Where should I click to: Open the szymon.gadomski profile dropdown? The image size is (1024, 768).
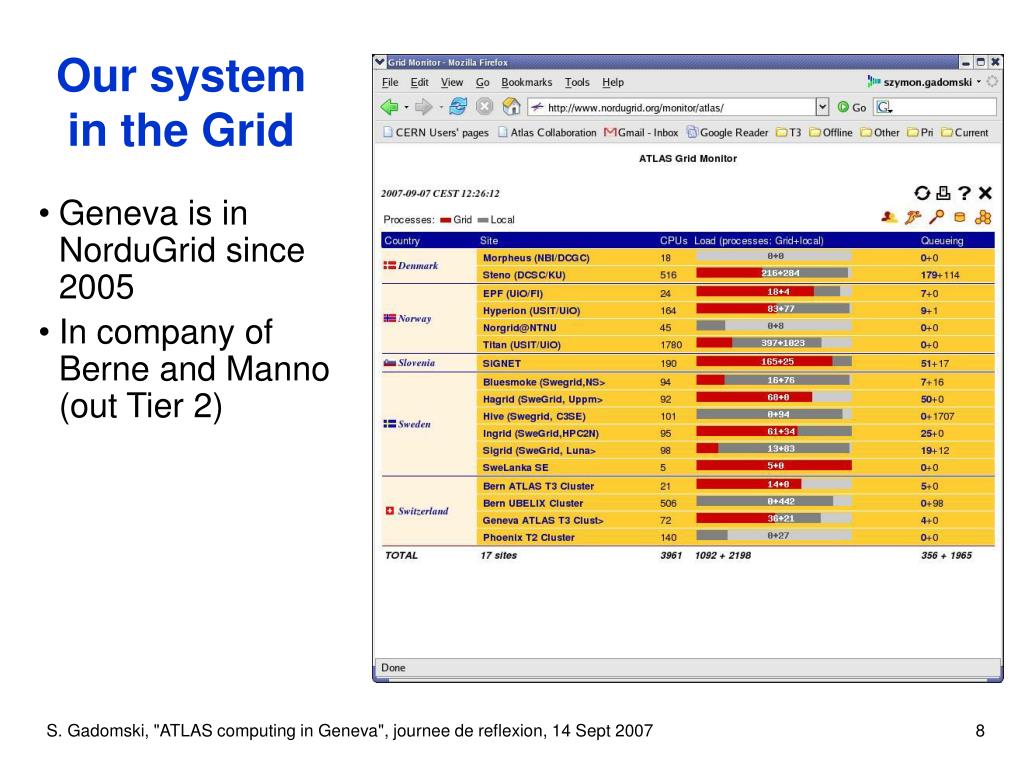[978, 82]
